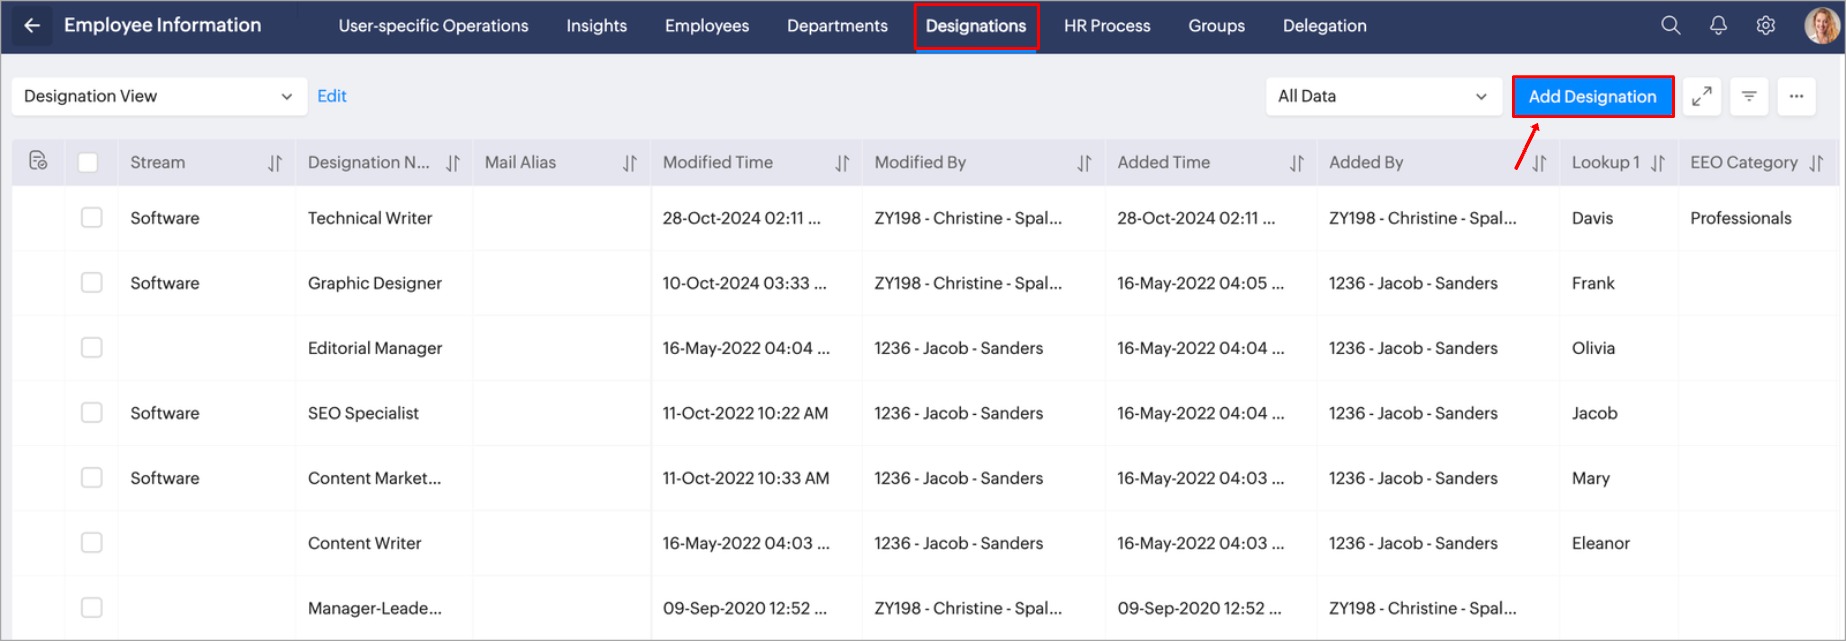1846x641 pixels.
Task: Open the Designation View dropdown
Action: (159, 96)
